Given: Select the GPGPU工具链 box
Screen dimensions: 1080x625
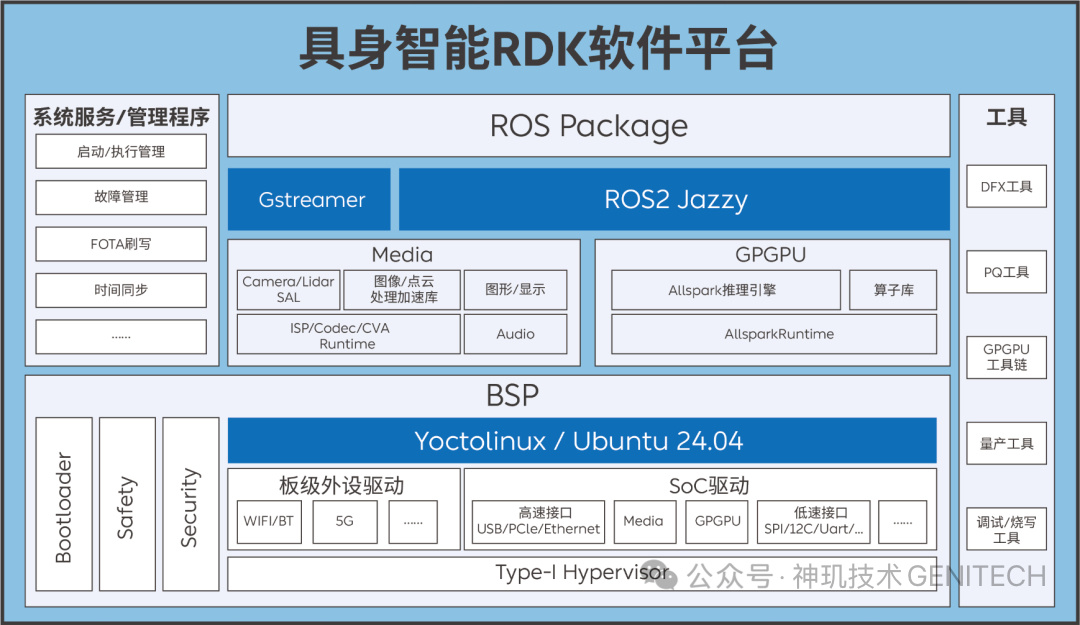Looking at the screenshot, I should tap(1006, 358).
